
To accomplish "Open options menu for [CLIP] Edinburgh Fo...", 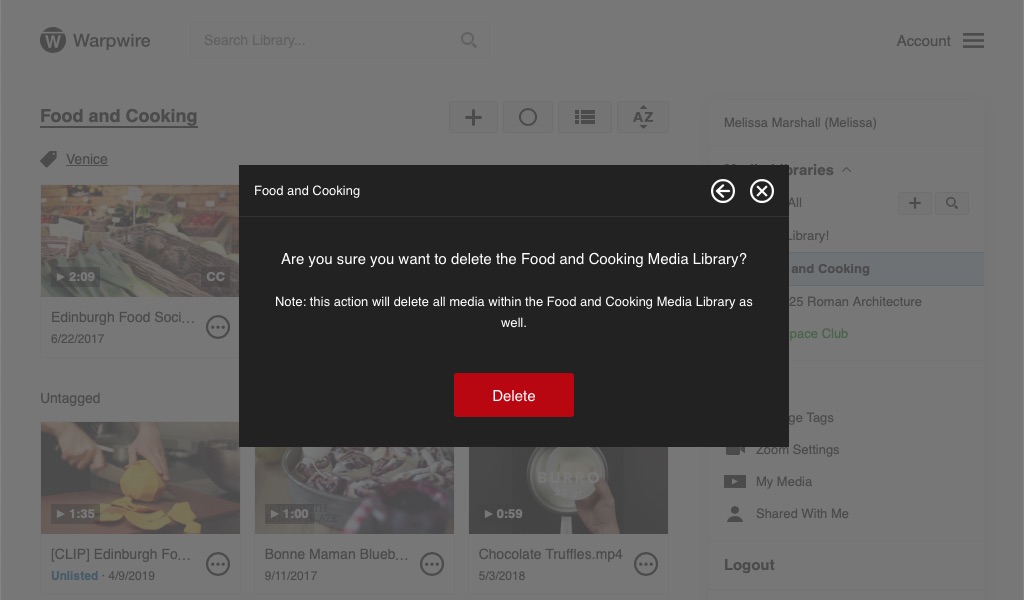I will (x=217, y=564).
